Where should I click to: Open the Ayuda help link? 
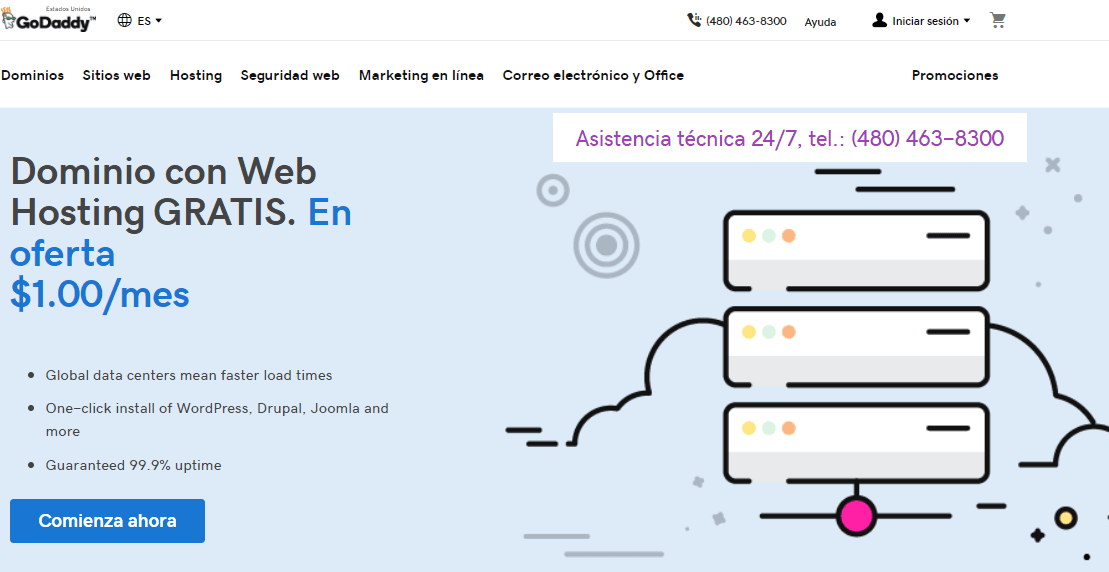(x=820, y=22)
